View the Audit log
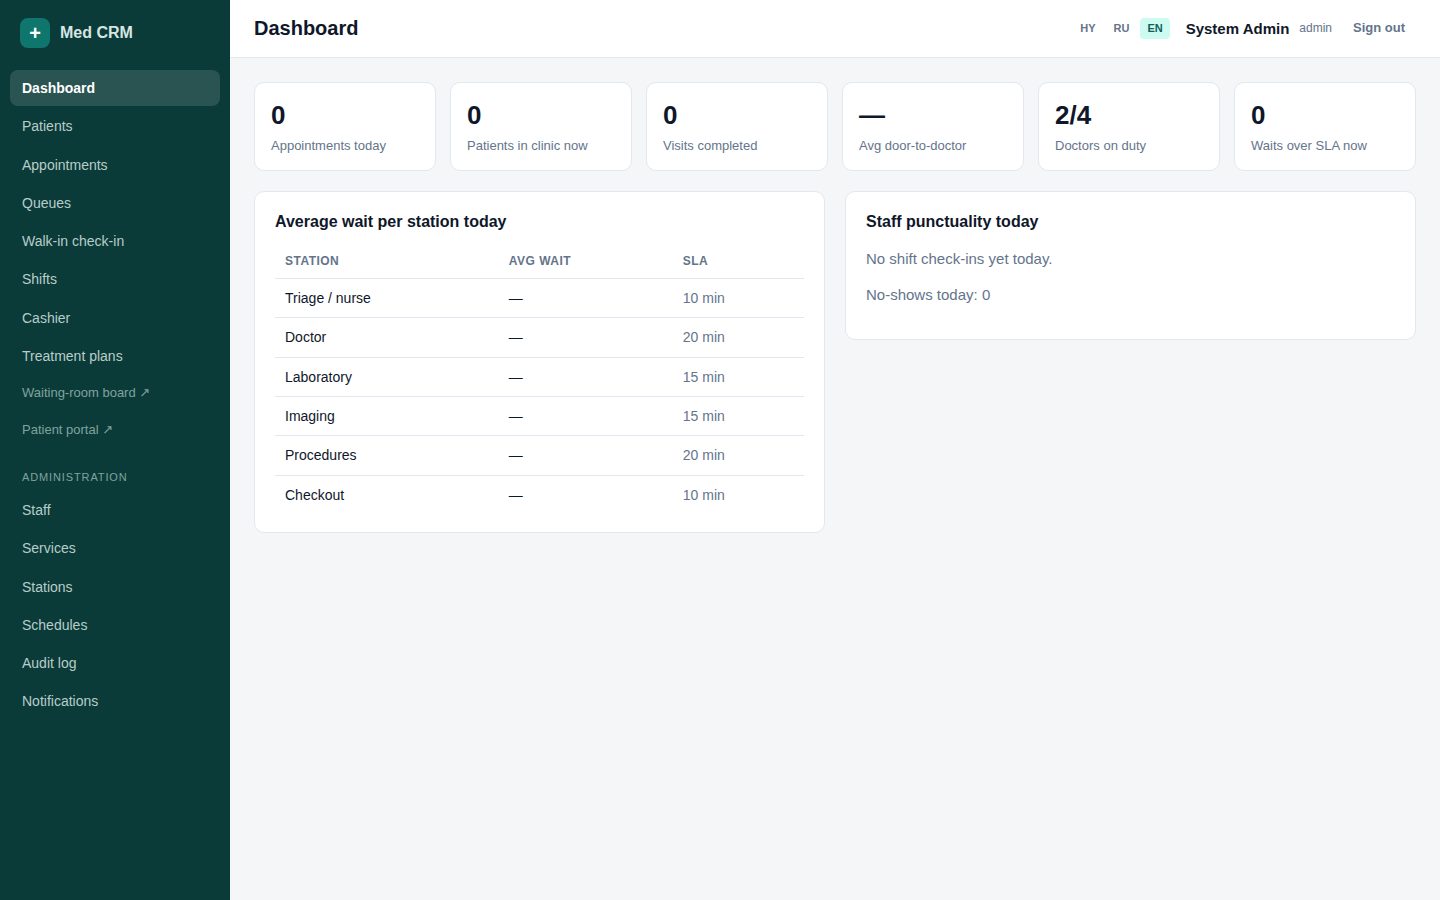This screenshot has width=1440, height=900. coord(115,663)
